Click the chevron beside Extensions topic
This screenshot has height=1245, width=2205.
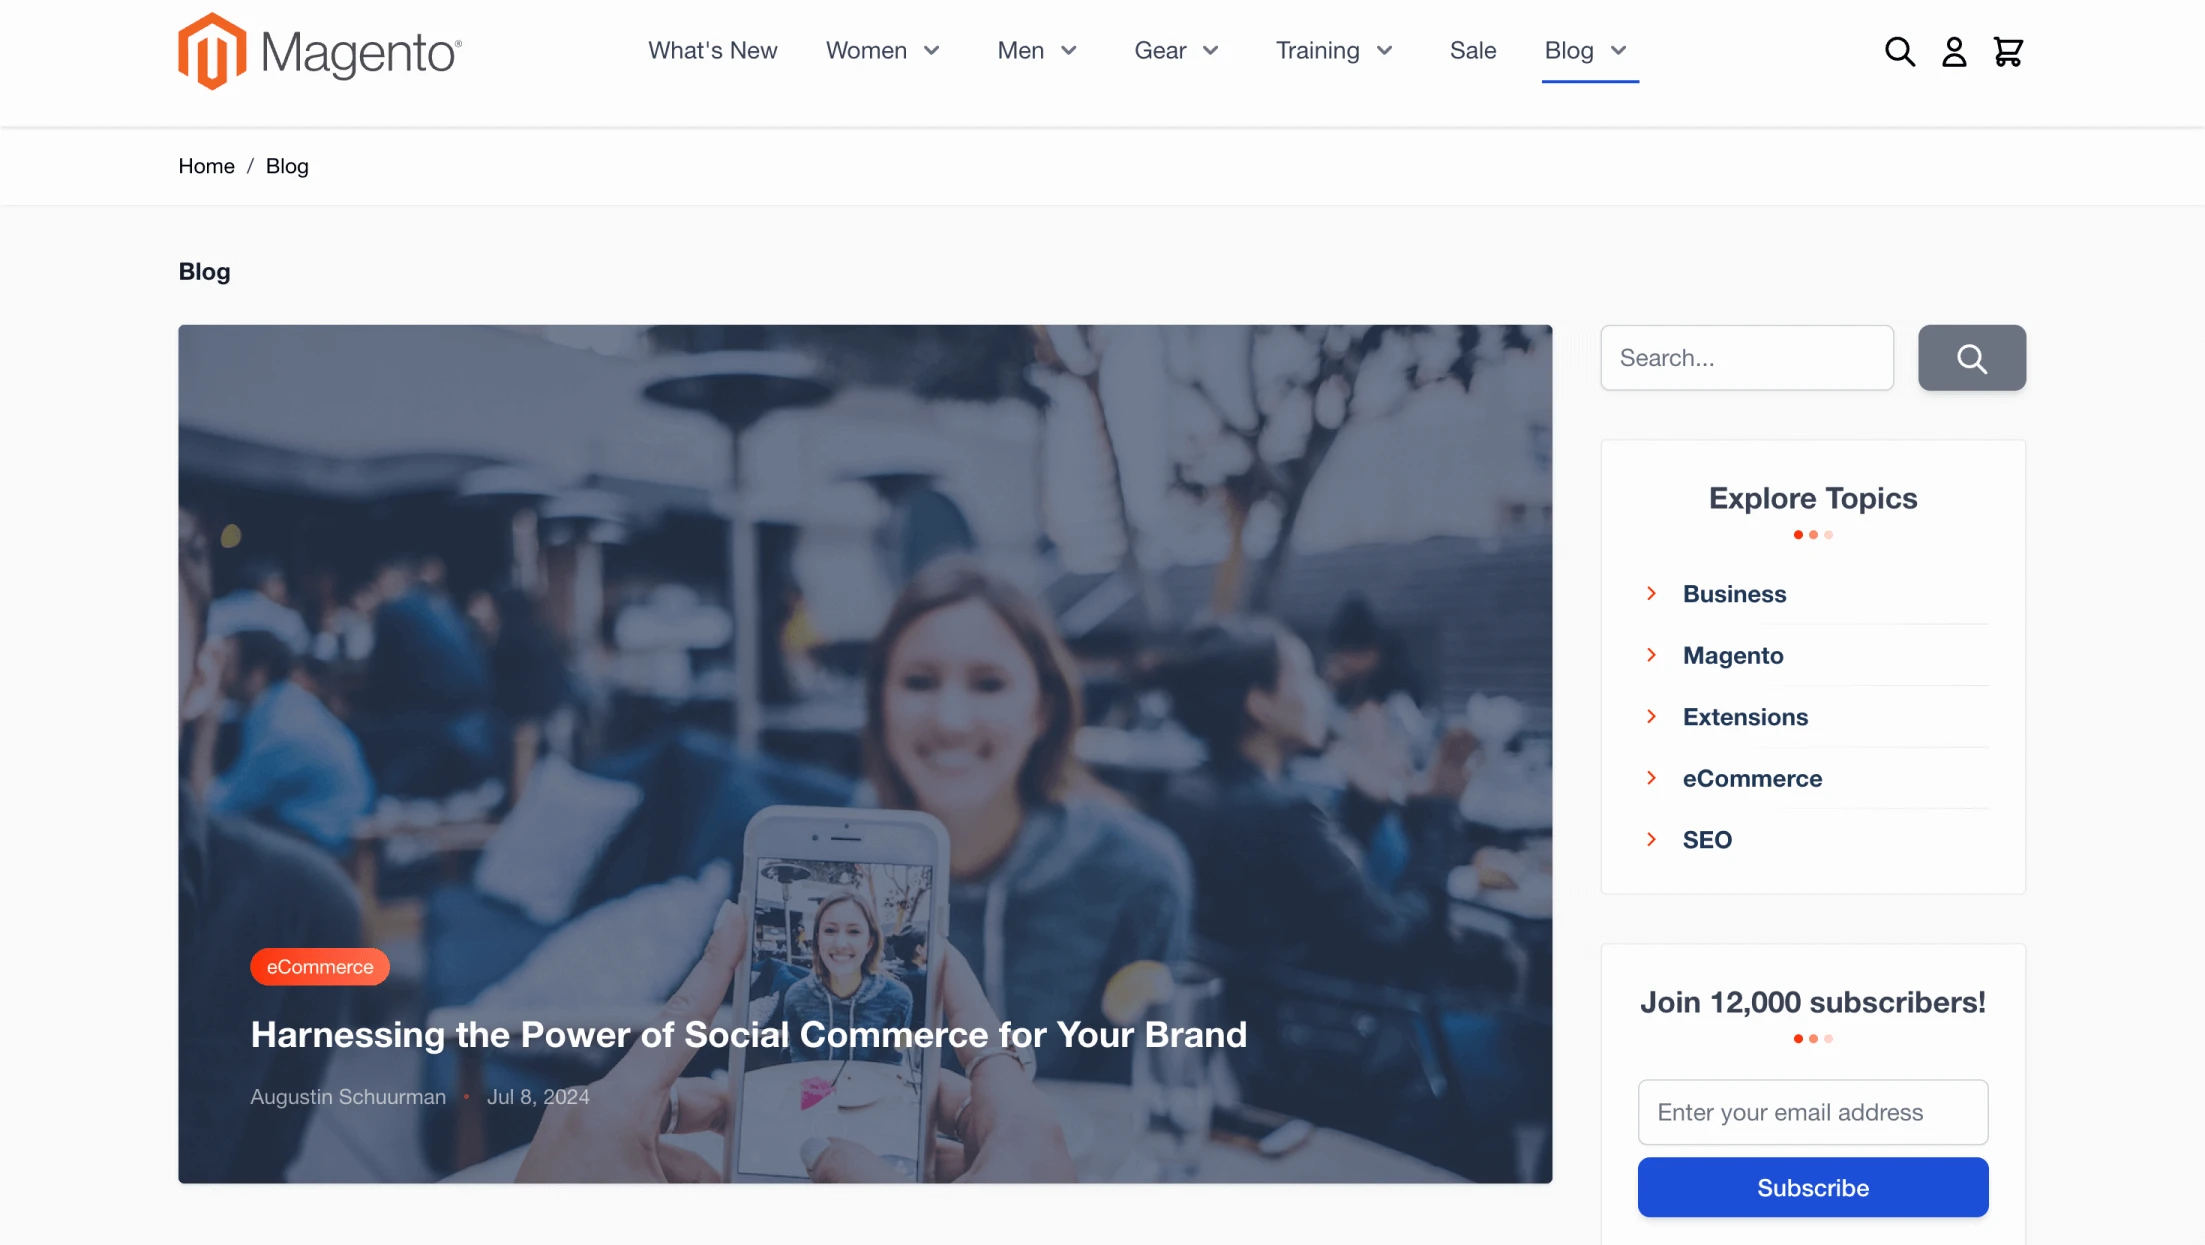tap(1652, 717)
